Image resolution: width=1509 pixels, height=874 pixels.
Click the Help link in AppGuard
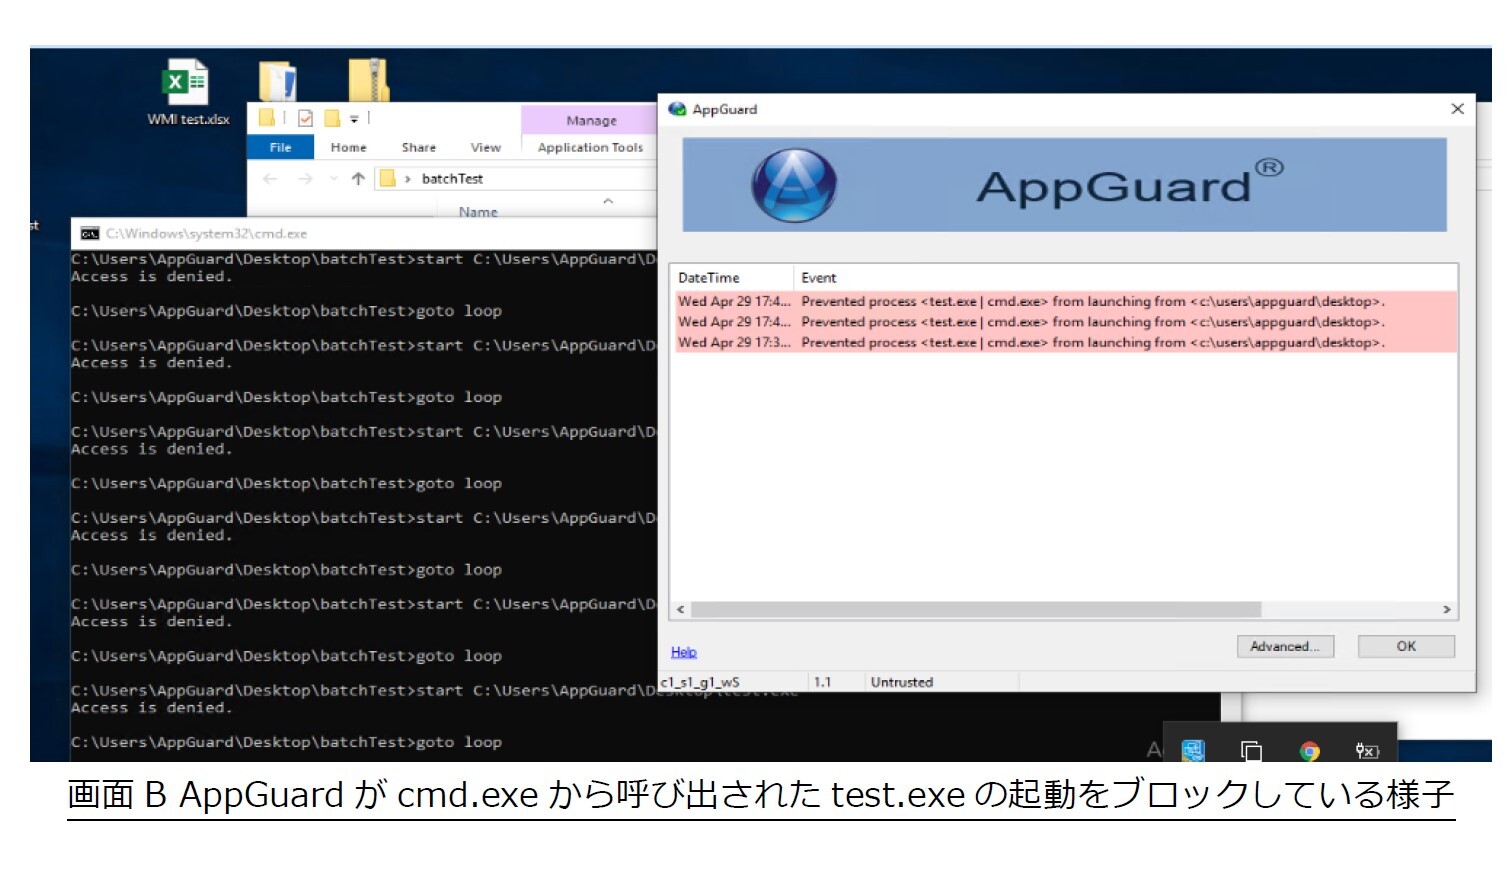683,652
